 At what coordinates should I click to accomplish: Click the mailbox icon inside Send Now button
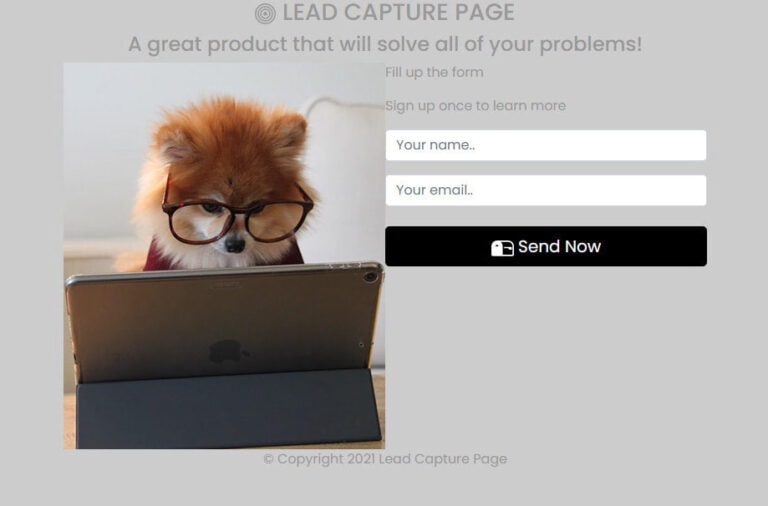[x=502, y=248]
